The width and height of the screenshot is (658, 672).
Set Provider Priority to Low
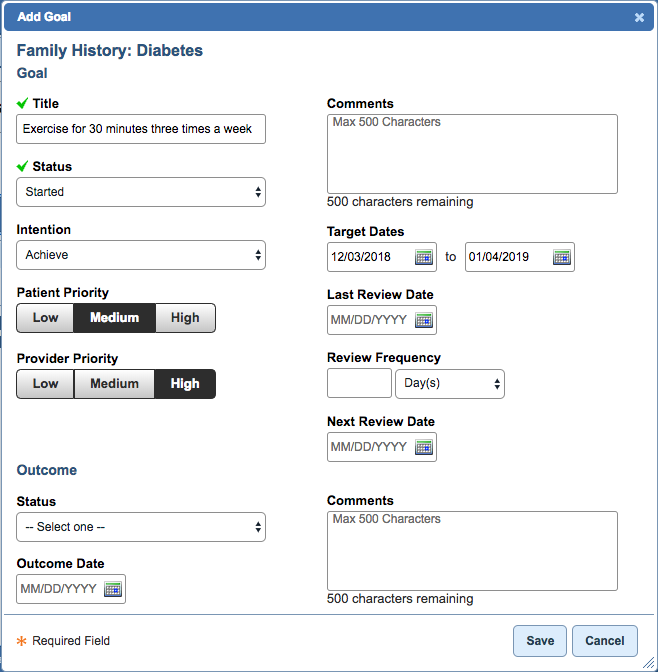click(45, 384)
